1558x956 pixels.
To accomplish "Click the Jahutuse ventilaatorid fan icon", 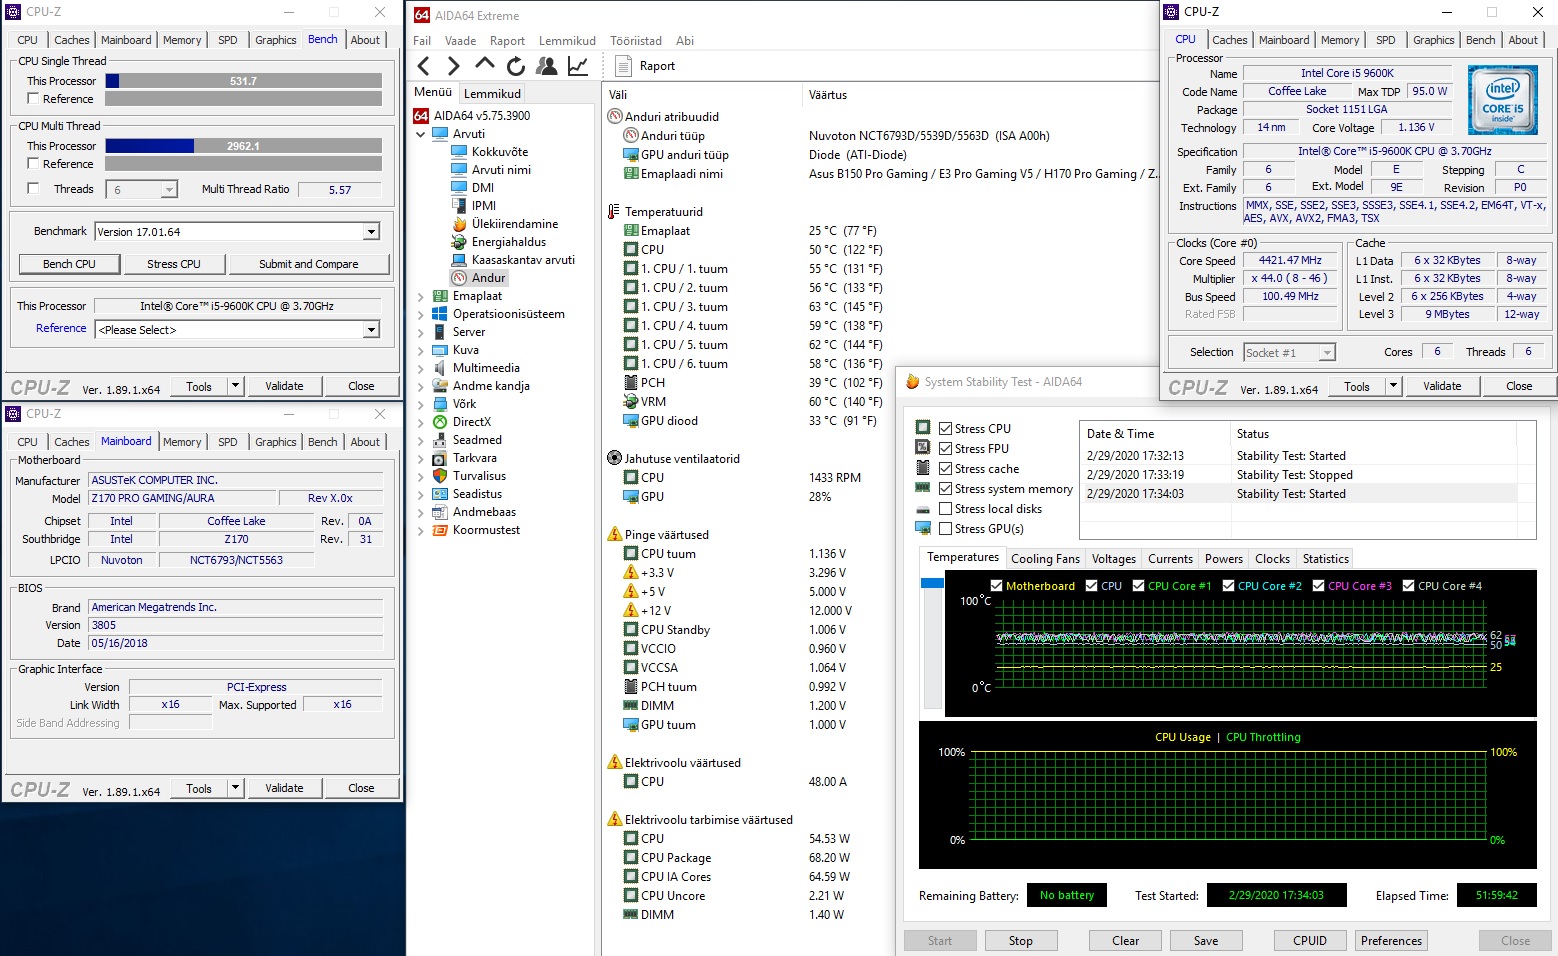I will pos(615,458).
